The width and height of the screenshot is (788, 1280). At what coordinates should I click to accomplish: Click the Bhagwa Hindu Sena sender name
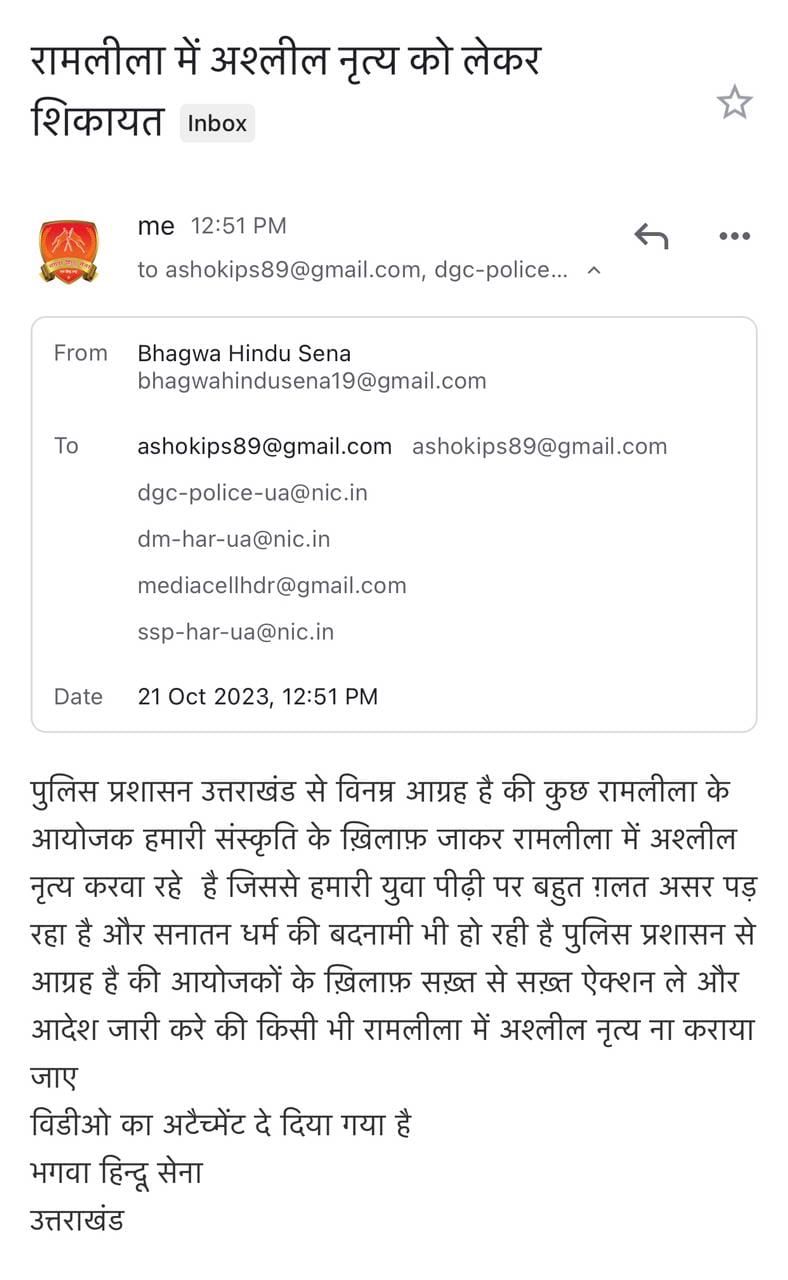(x=244, y=353)
